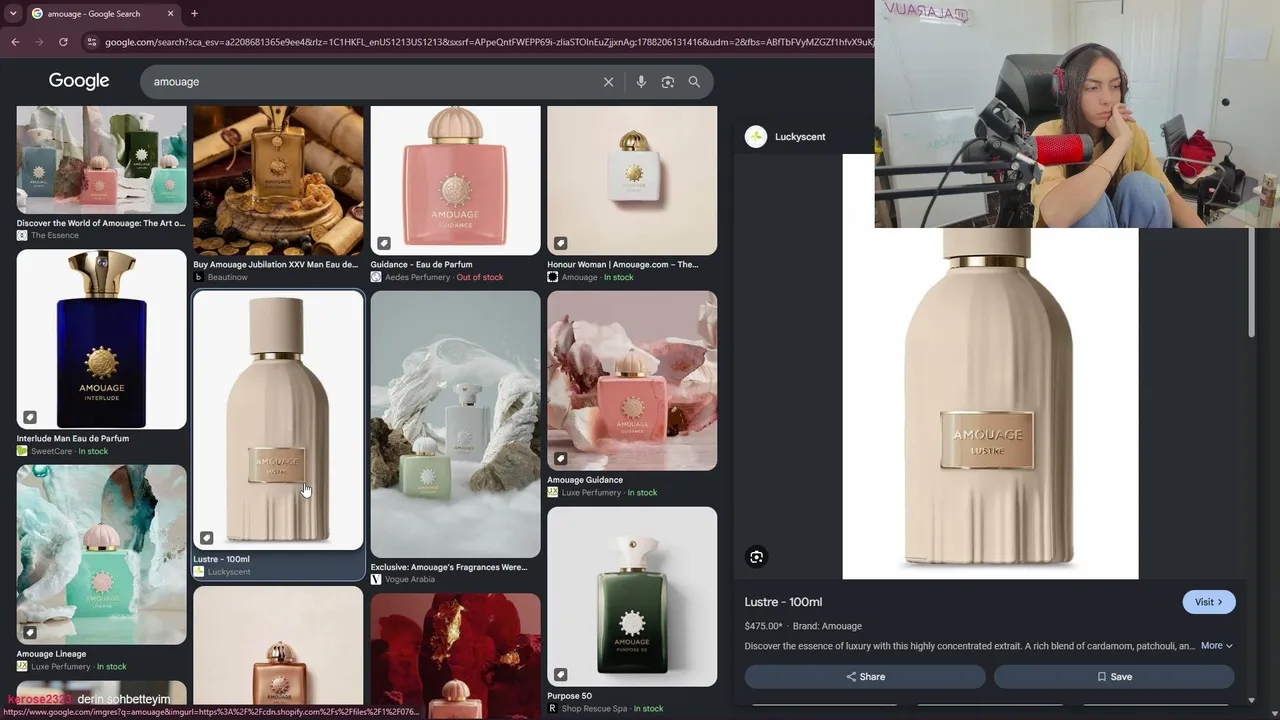This screenshot has width=1280, height=720.
Task: Open the Discover the World of Amouage thumbnail
Action: (x=101, y=160)
